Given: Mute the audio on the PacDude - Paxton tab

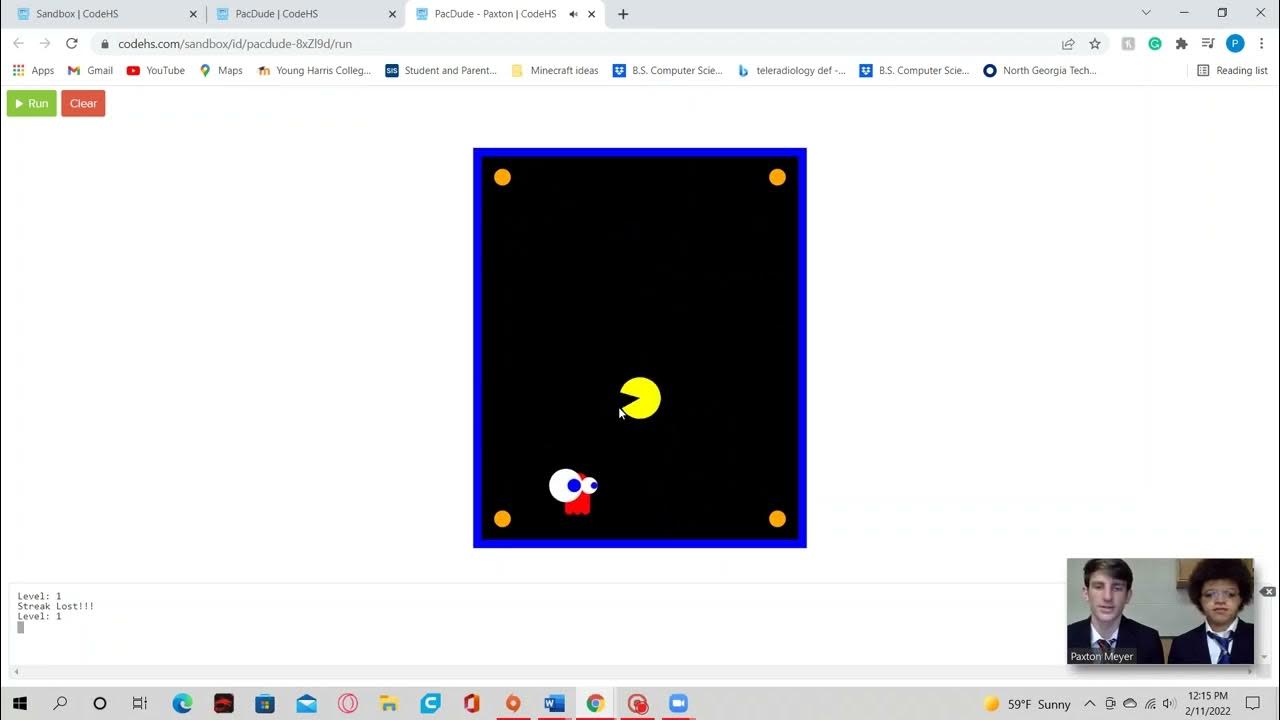Looking at the screenshot, I should point(573,14).
